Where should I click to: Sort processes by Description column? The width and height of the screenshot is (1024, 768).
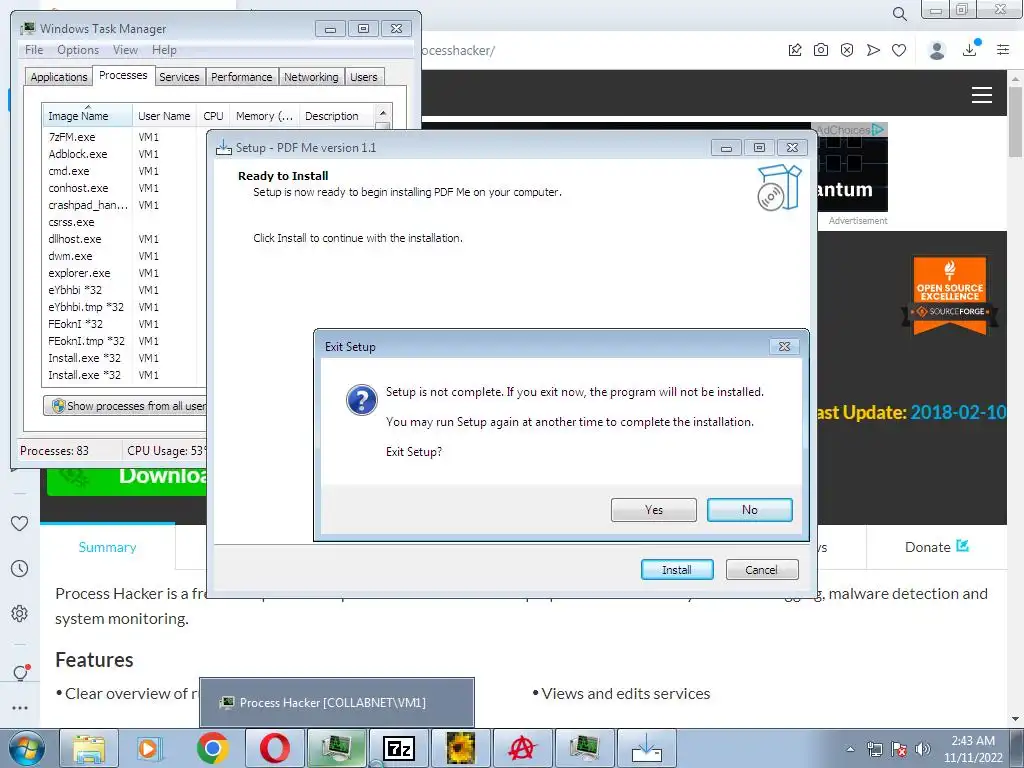(x=336, y=116)
